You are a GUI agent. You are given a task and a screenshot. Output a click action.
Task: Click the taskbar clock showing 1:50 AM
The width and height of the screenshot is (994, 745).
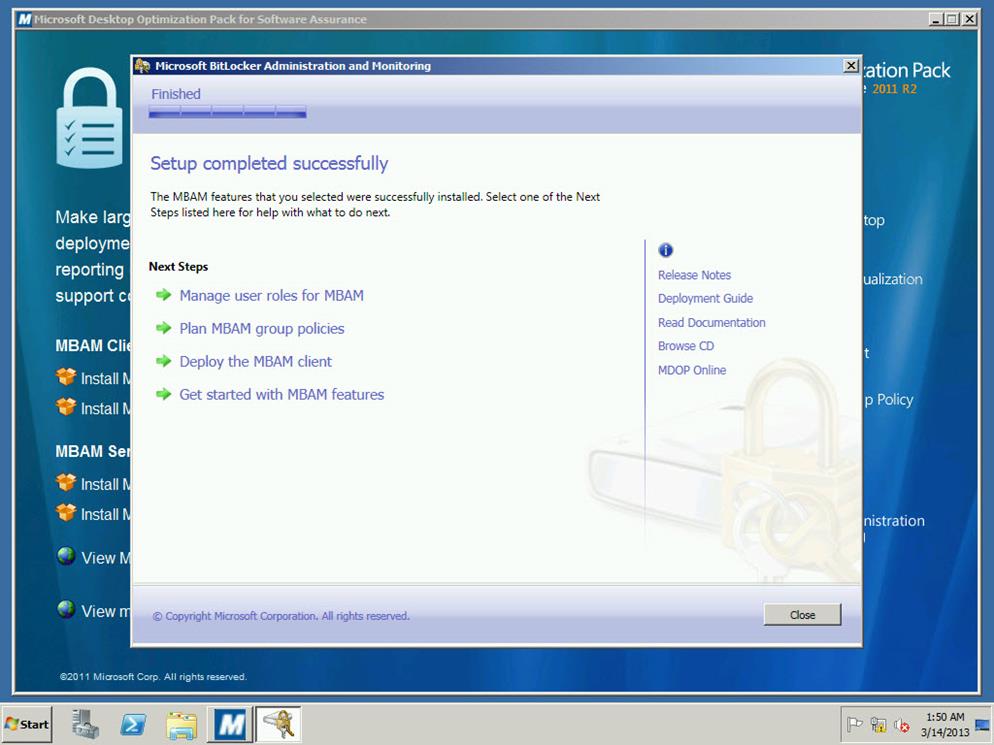(x=945, y=724)
